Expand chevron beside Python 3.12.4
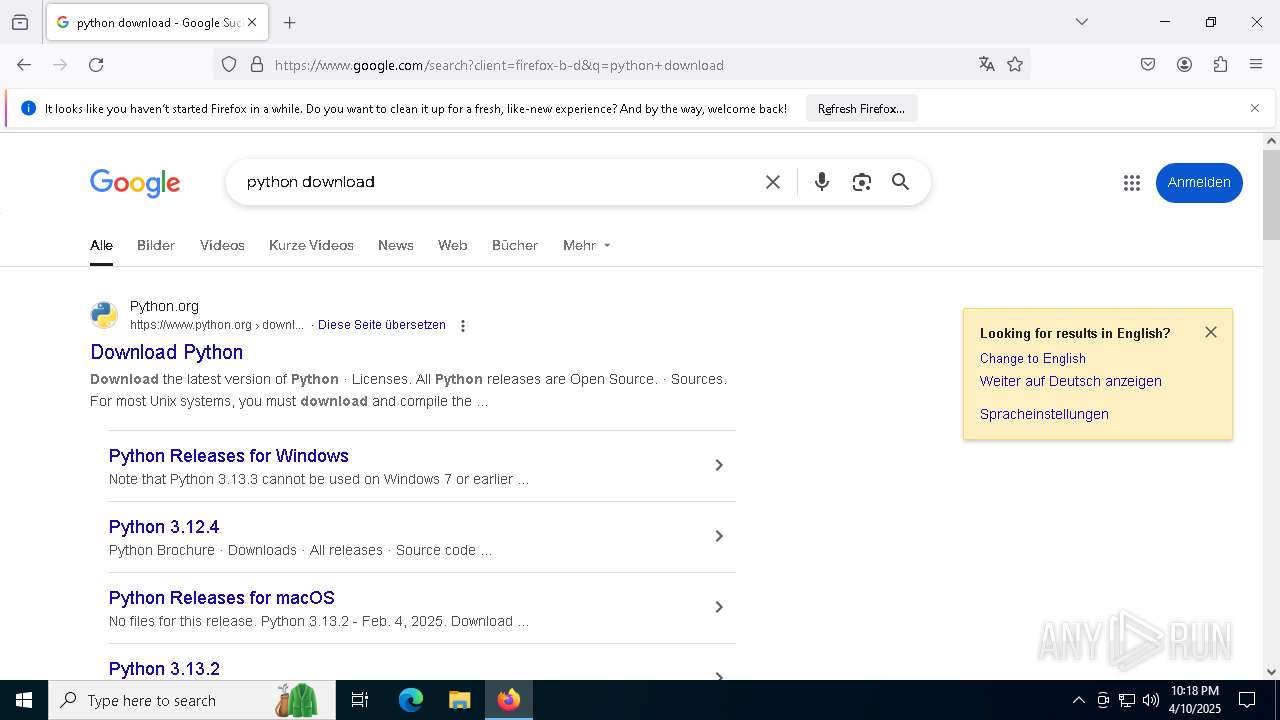The height and width of the screenshot is (720, 1280). click(719, 536)
